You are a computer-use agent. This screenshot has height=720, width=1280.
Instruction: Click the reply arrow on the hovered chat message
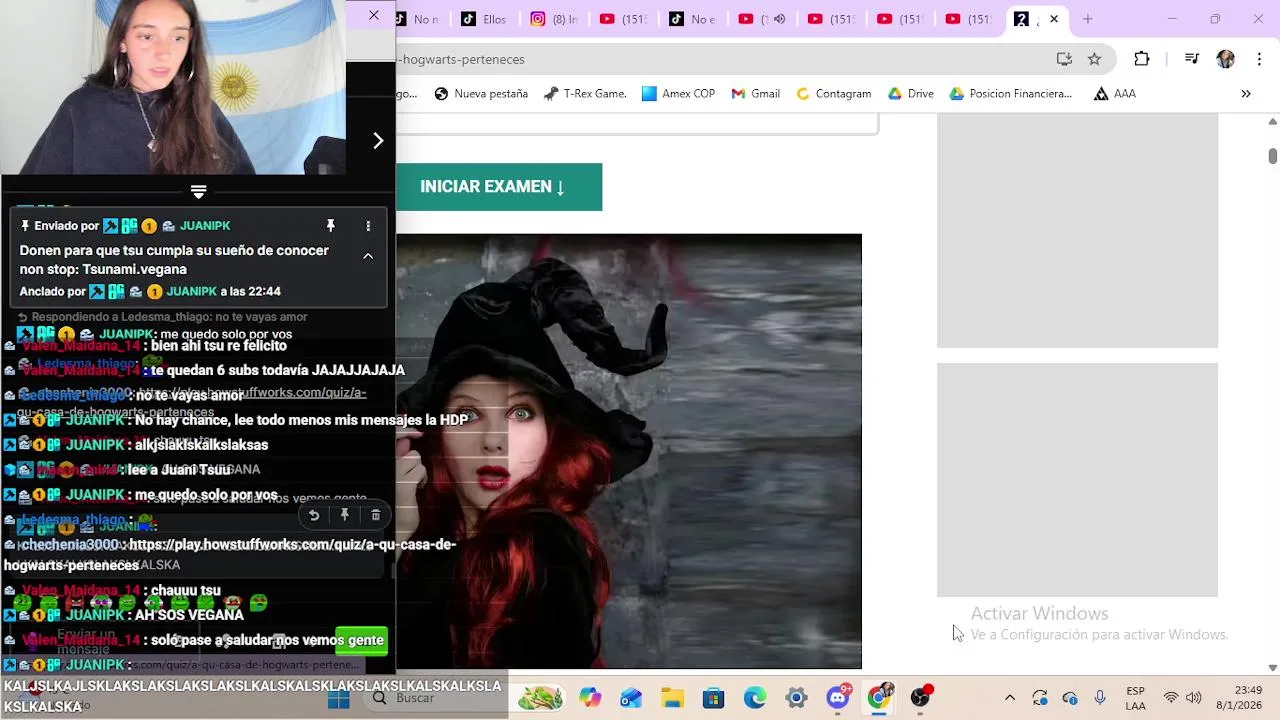(314, 515)
